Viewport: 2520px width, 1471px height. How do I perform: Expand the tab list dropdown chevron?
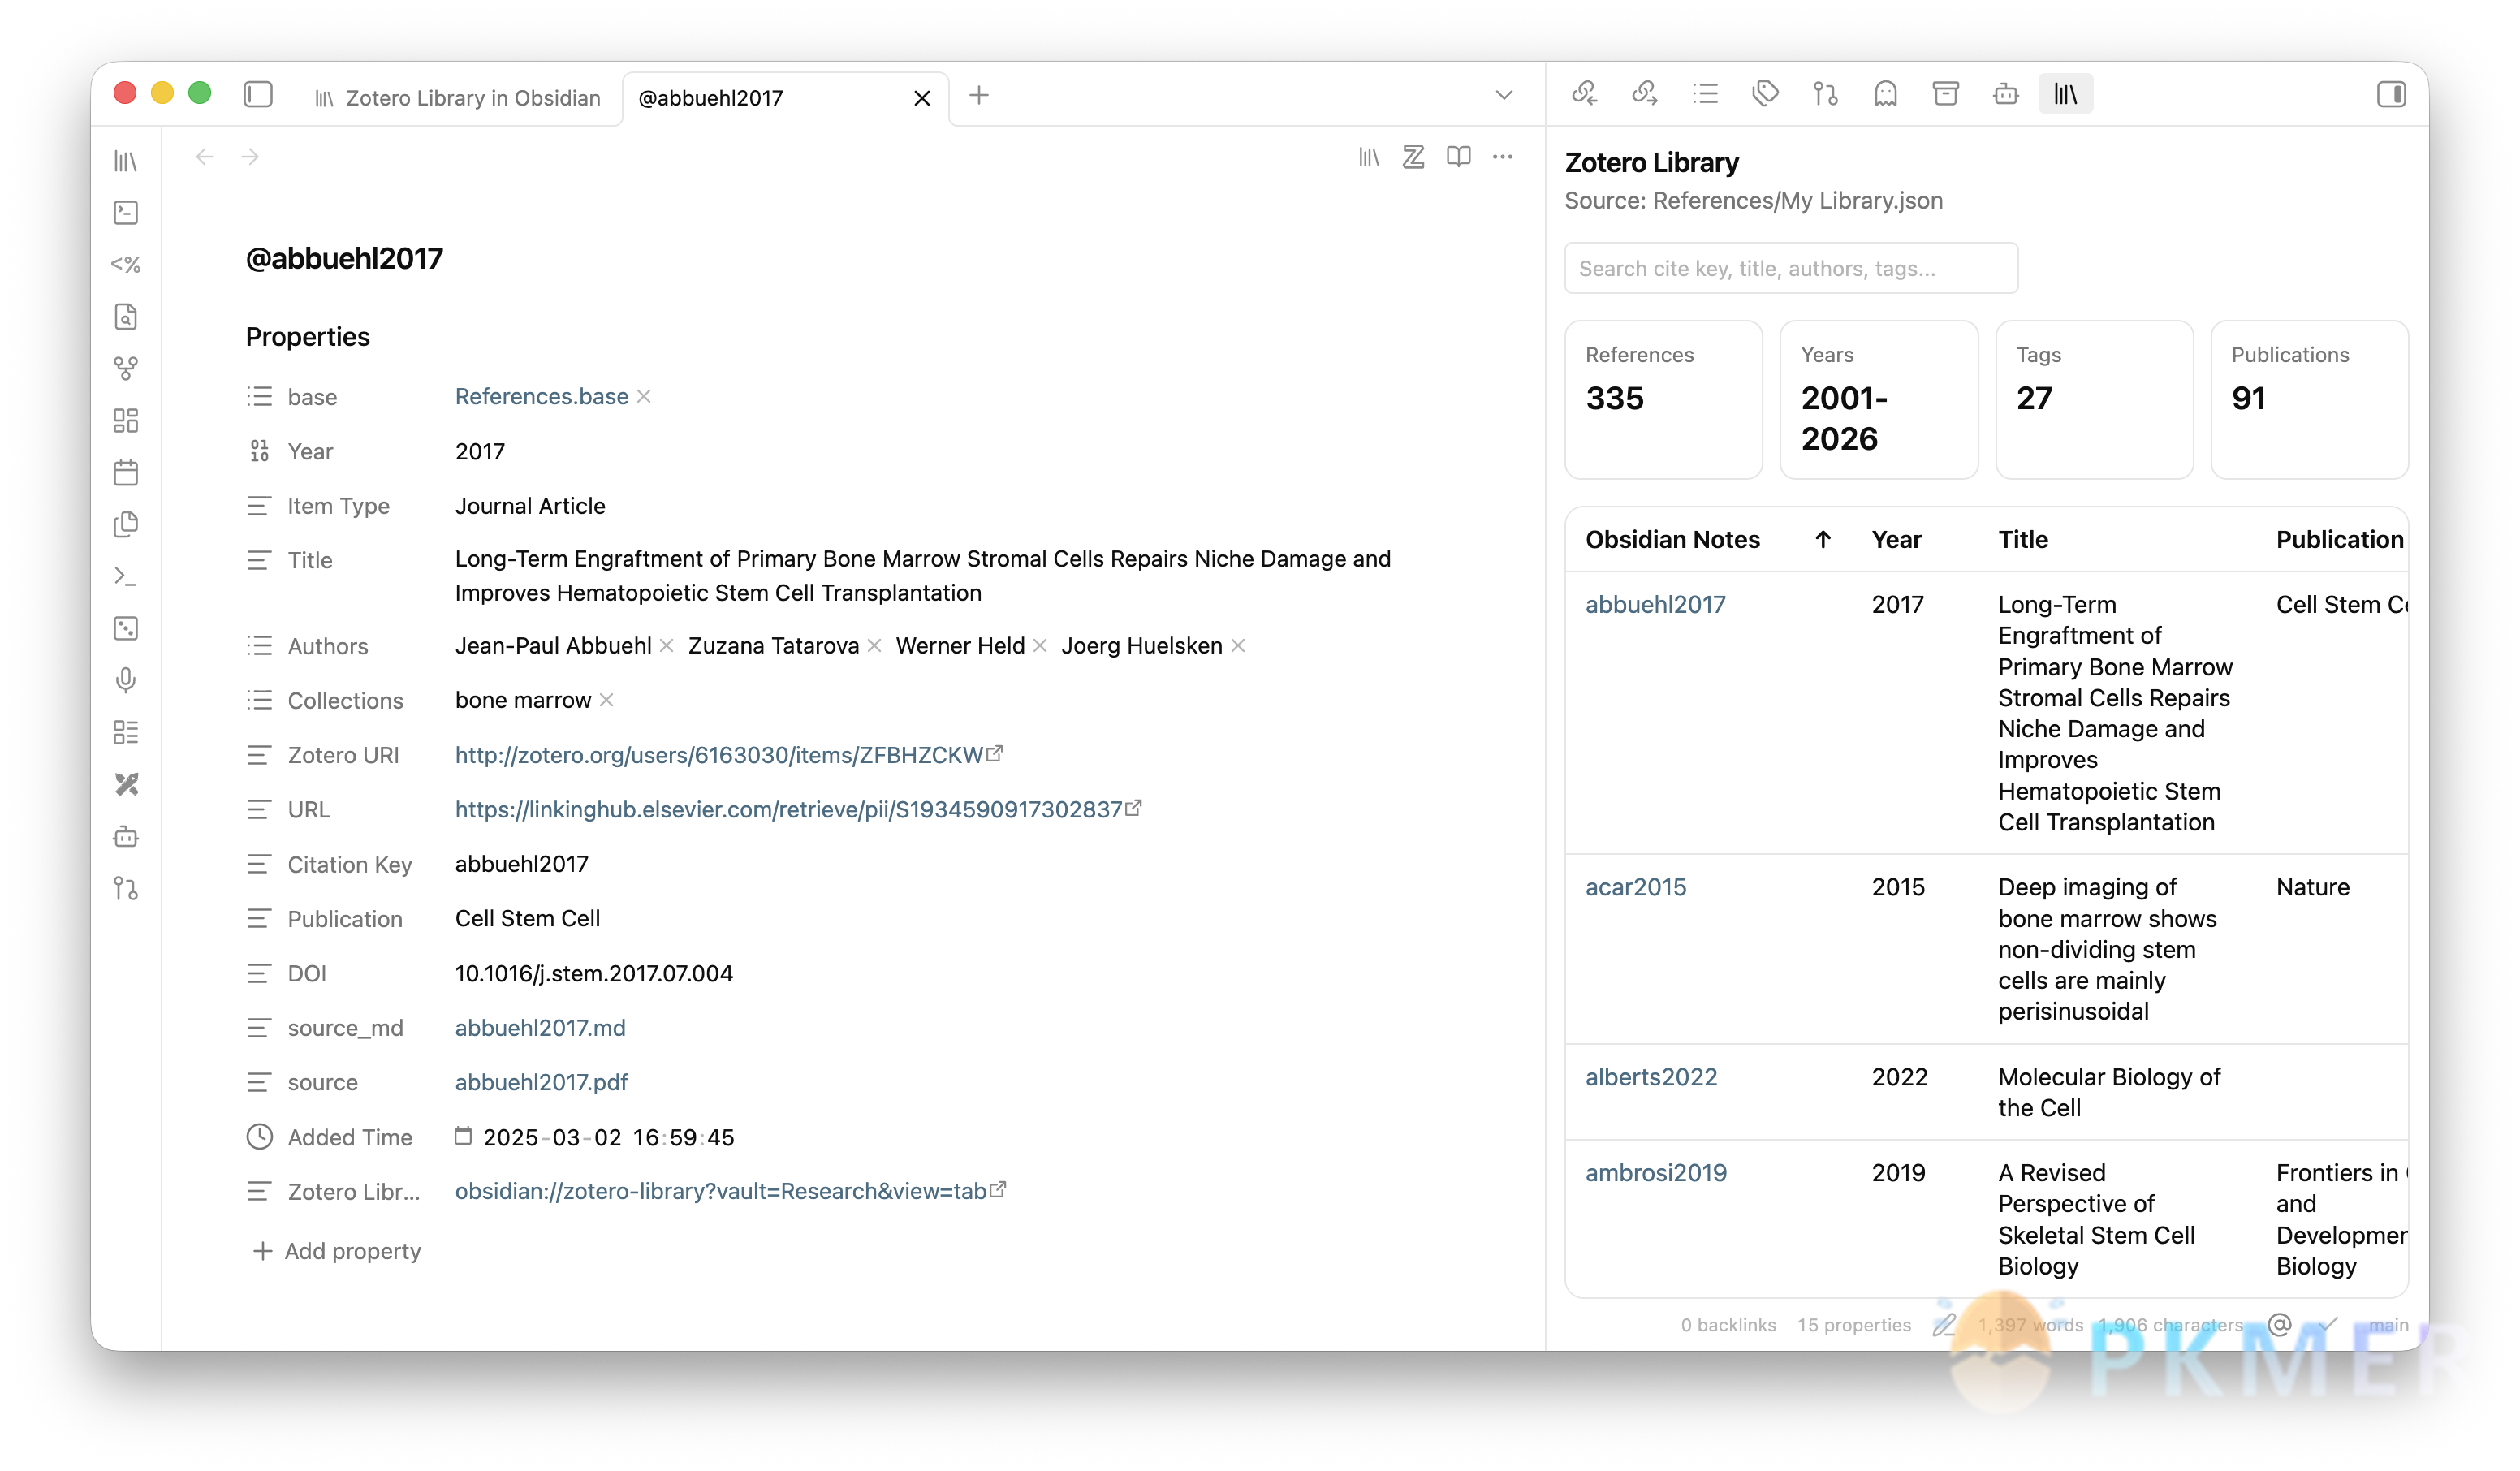[x=1504, y=96]
